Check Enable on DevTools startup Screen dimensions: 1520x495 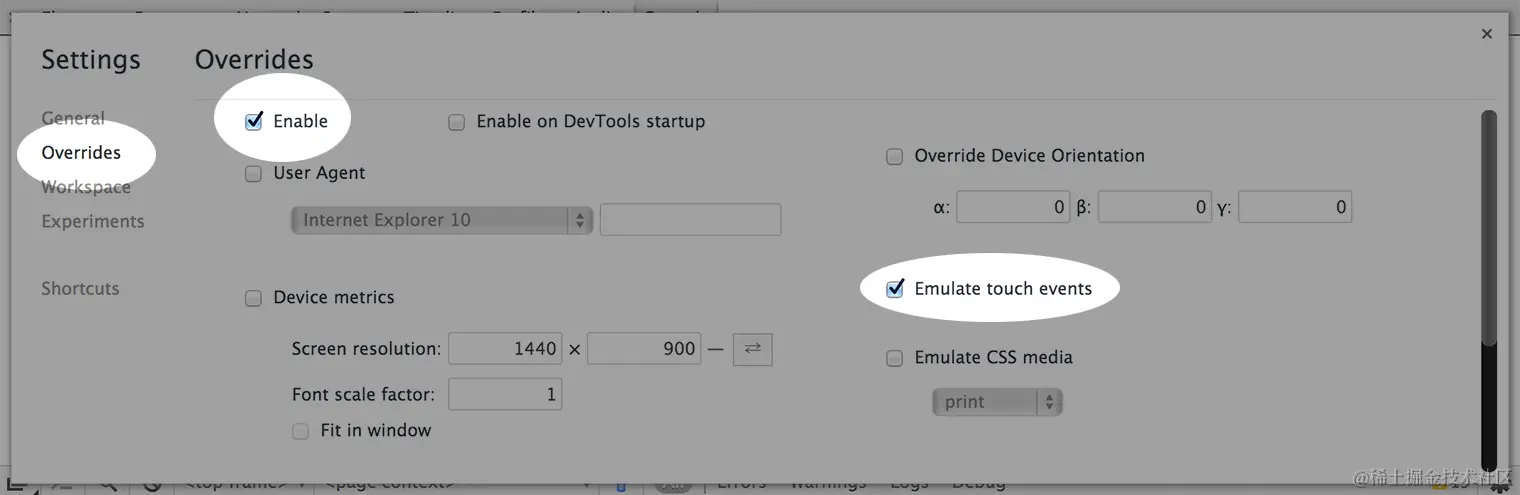457,122
